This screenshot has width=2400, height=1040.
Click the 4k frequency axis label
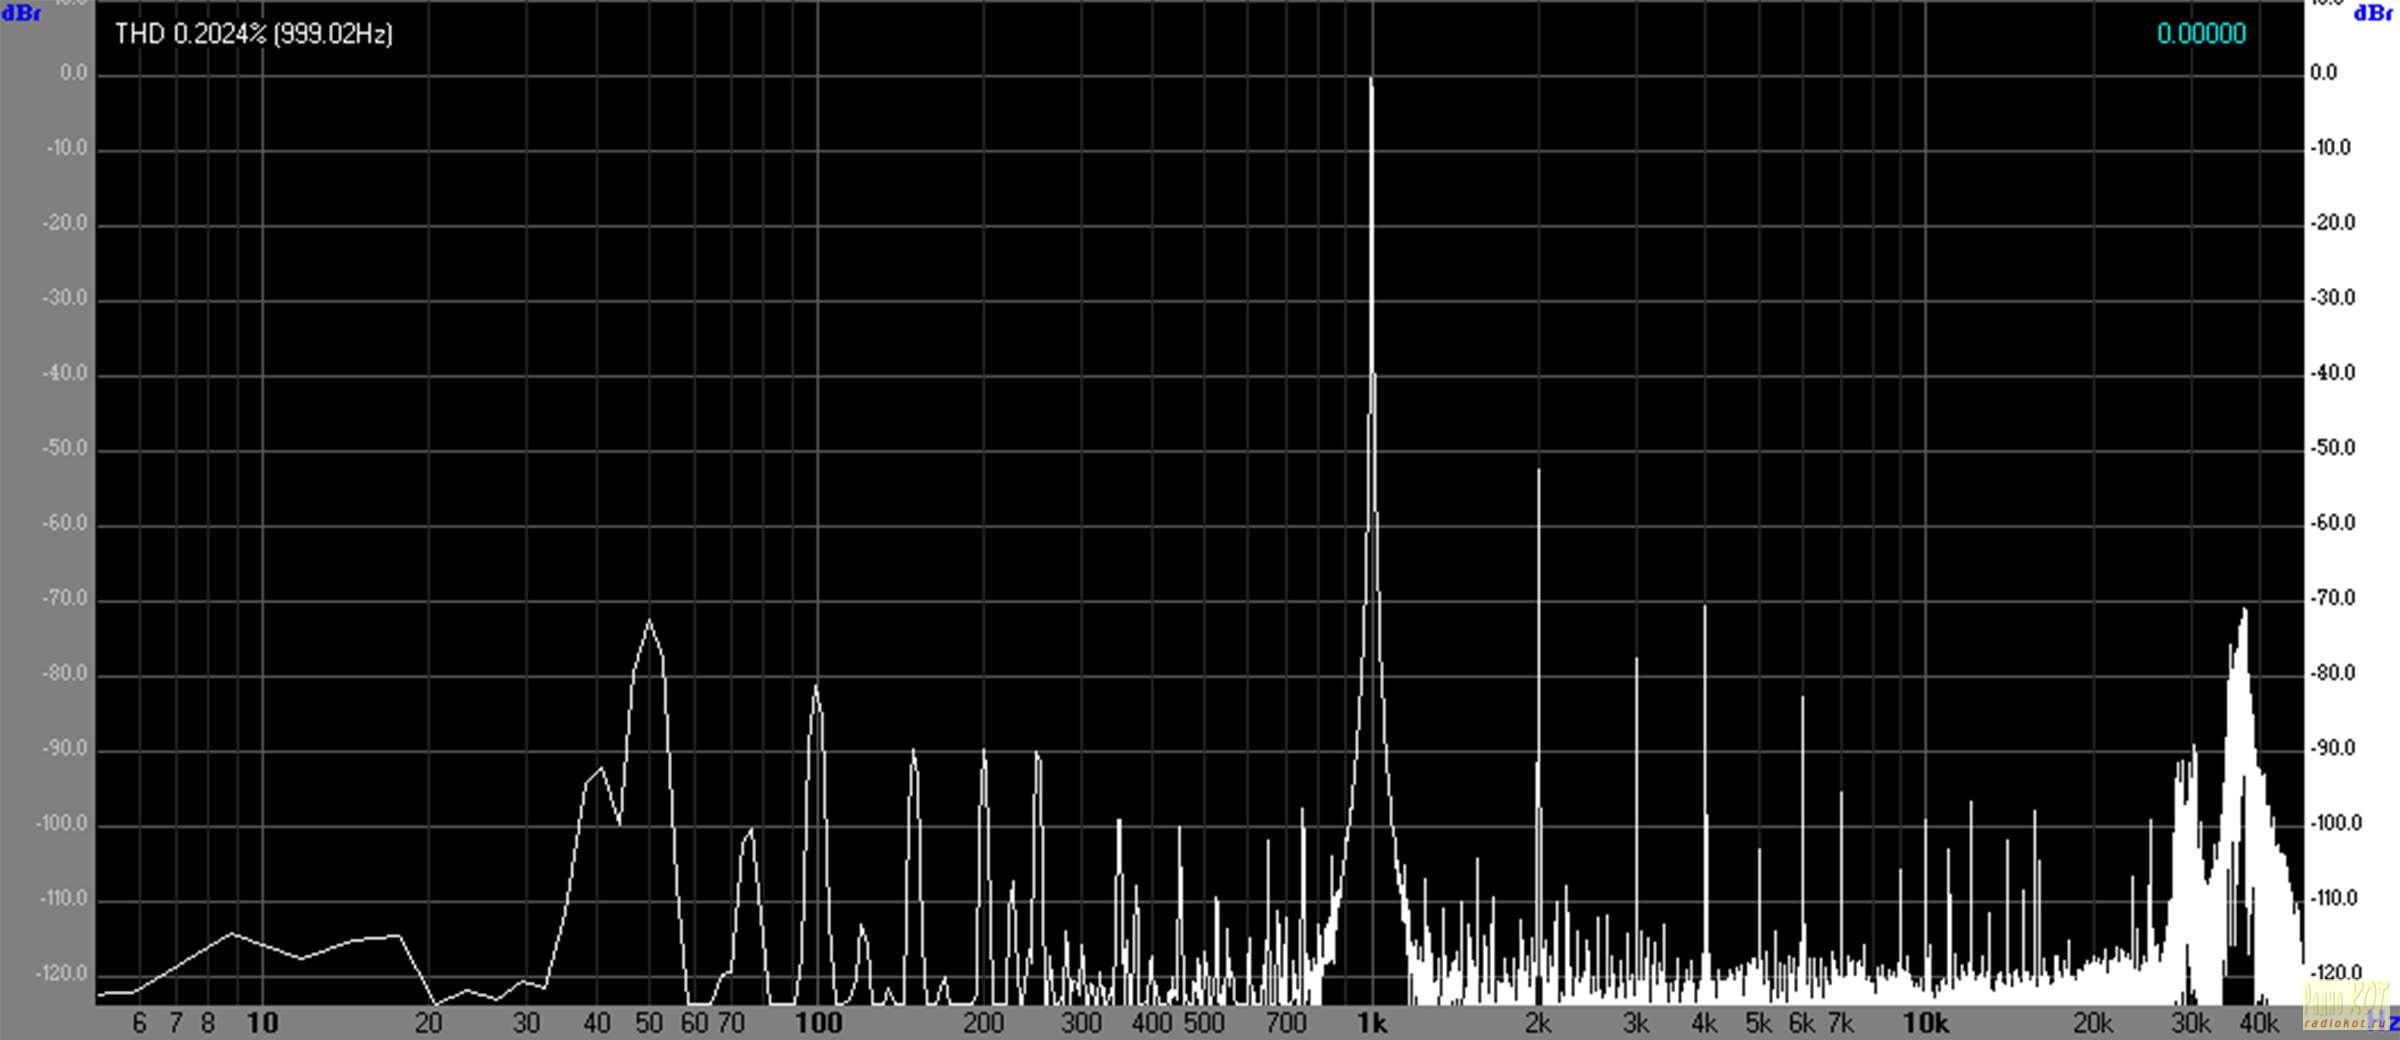tap(1704, 1023)
